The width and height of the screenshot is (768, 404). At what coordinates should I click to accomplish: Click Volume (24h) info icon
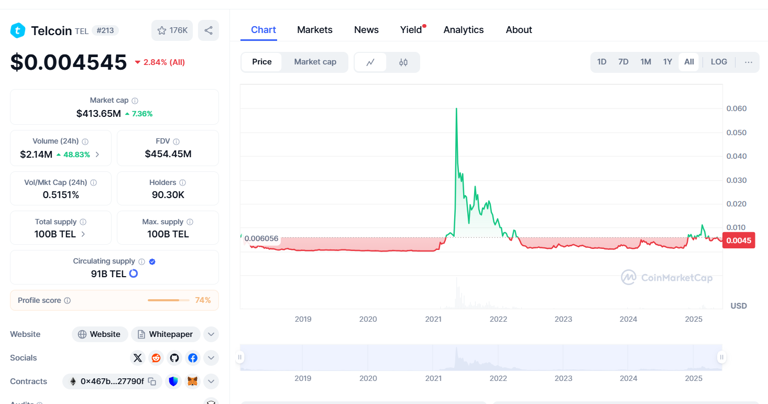[85, 142]
